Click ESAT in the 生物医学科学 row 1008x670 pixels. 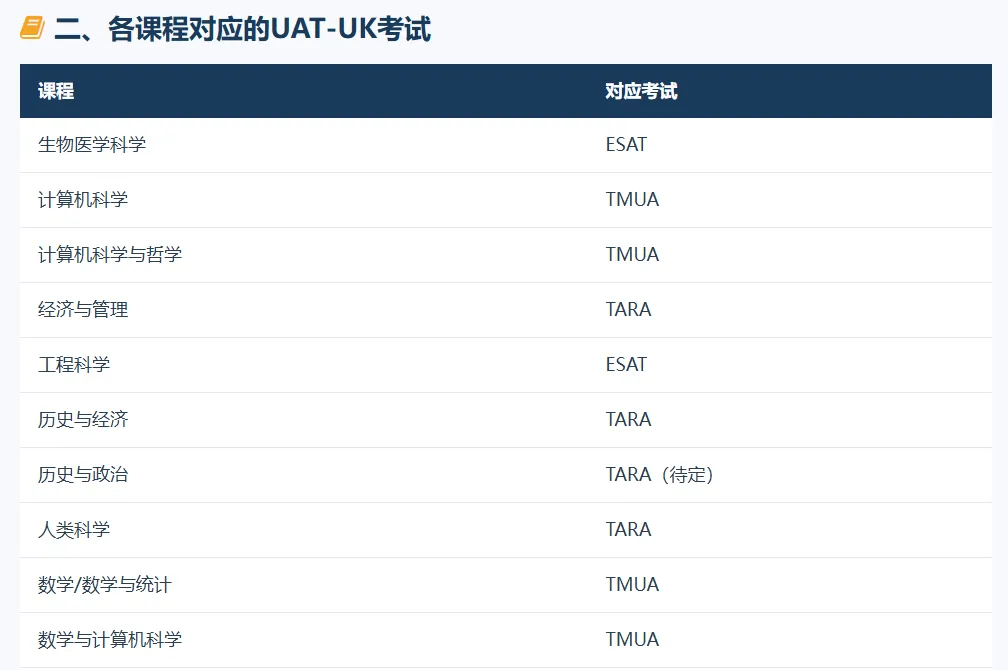626,145
